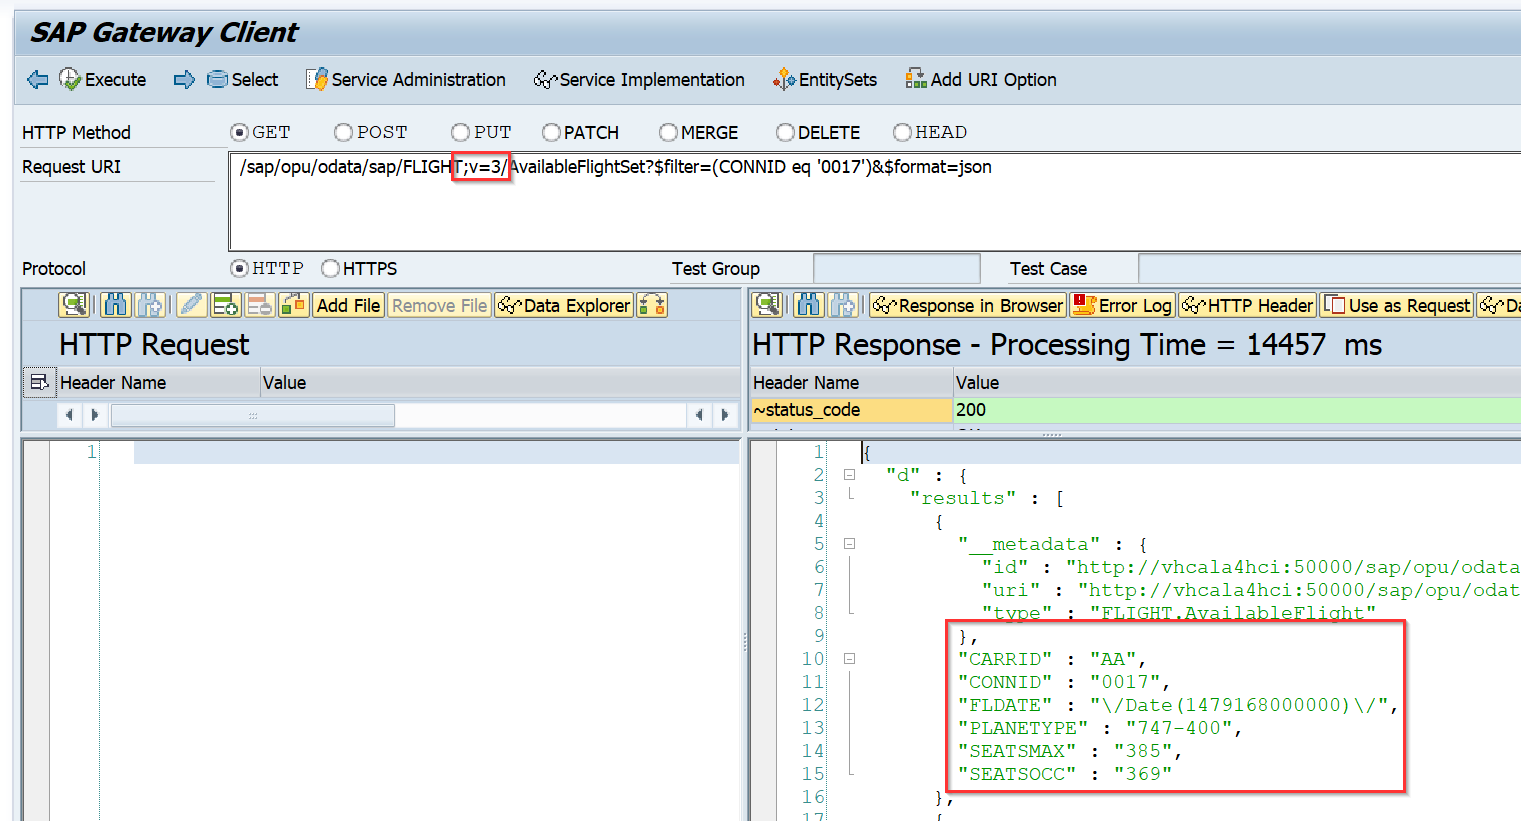This screenshot has height=821, width=1521.
Task: Open Service Administration
Action: (405, 80)
